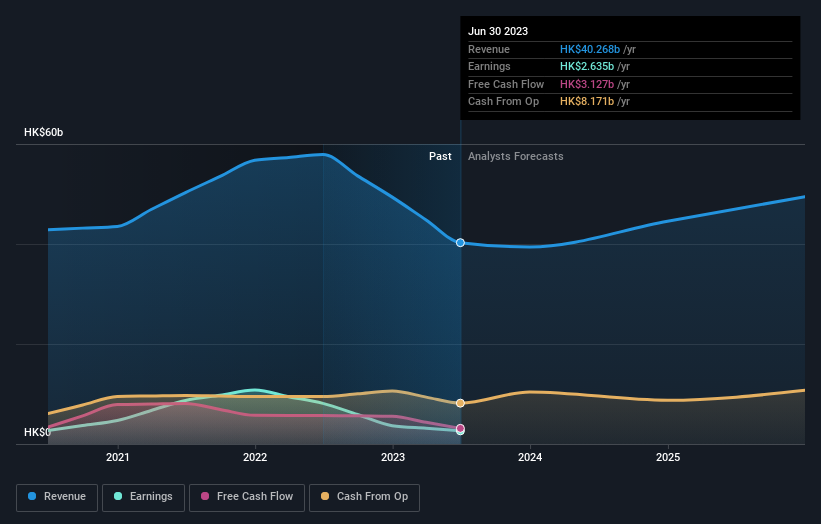Click the Free Cash Flow label in tooltip
The width and height of the screenshot is (821, 524).
pos(506,84)
